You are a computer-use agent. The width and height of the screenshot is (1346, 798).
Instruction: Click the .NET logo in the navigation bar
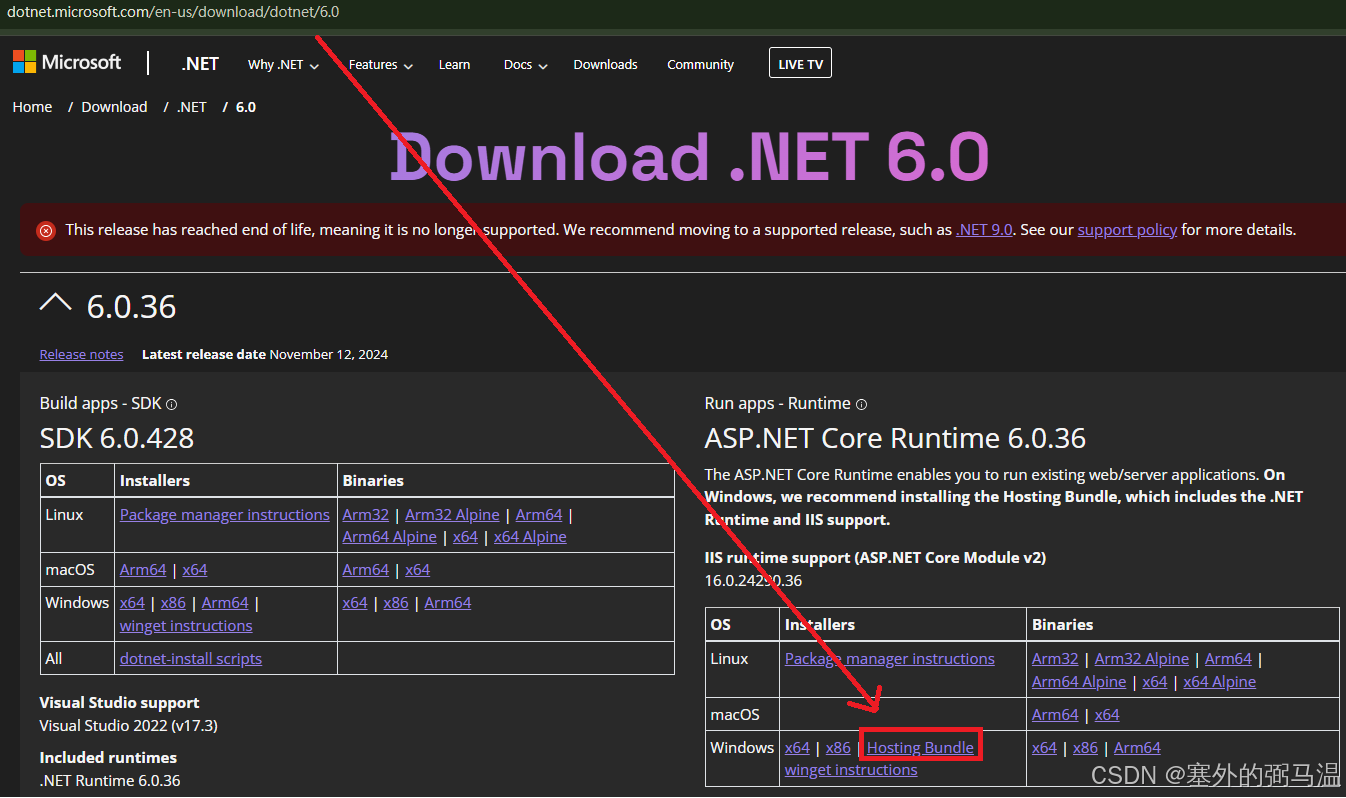(200, 63)
